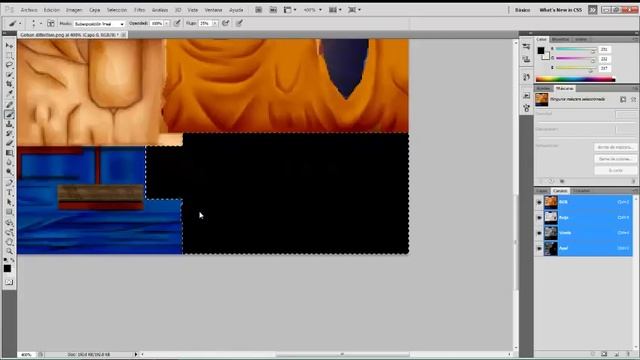Click the Borde de máscara button
Viewport: 640px width, 360px height.
[x=615, y=147]
